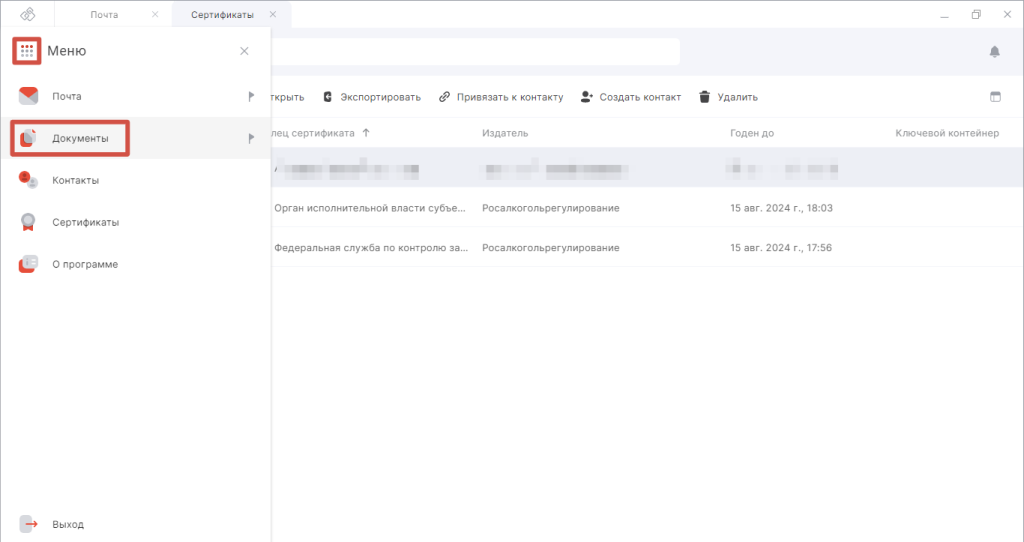The image size is (1024, 542).
Task: Click the Контакты people icon
Action: 28,180
